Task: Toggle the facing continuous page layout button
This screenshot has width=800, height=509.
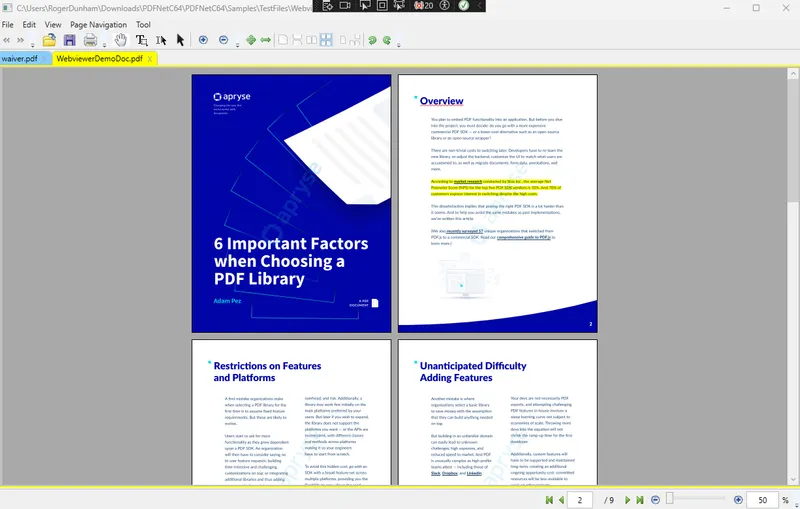Action: pos(326,40)
